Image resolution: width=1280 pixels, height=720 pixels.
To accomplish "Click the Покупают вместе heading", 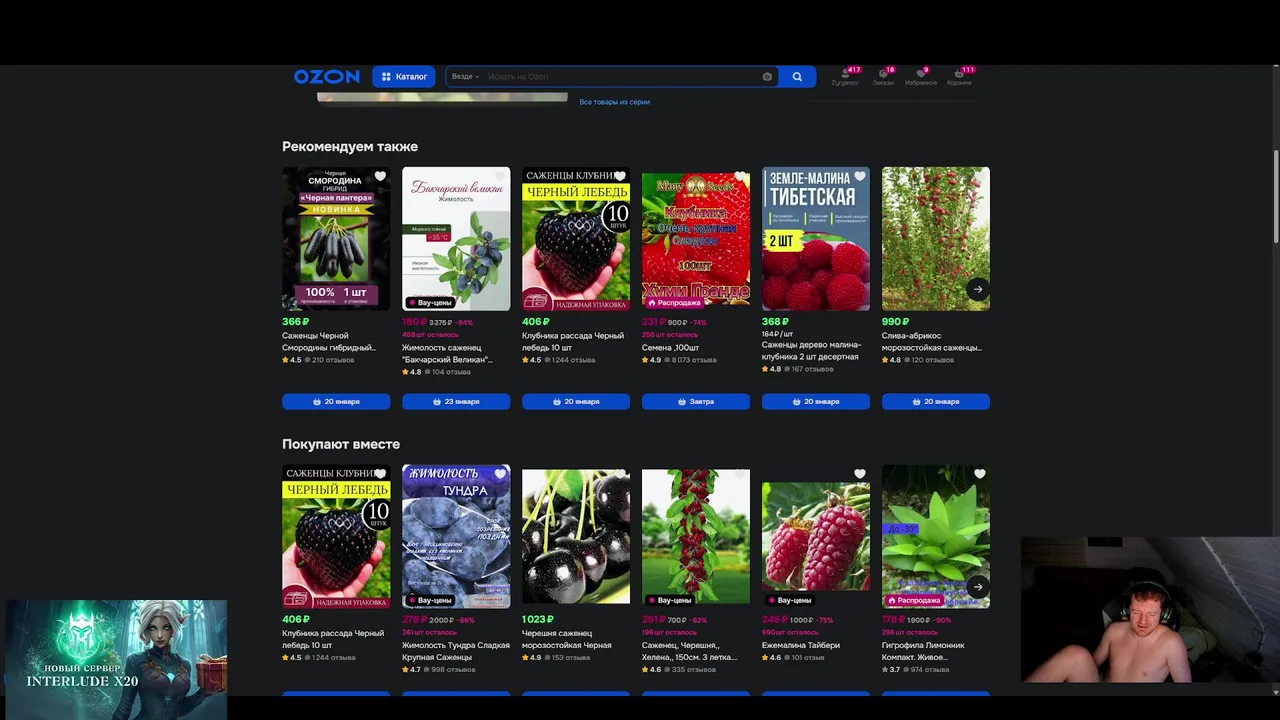I will coord(341,444).
